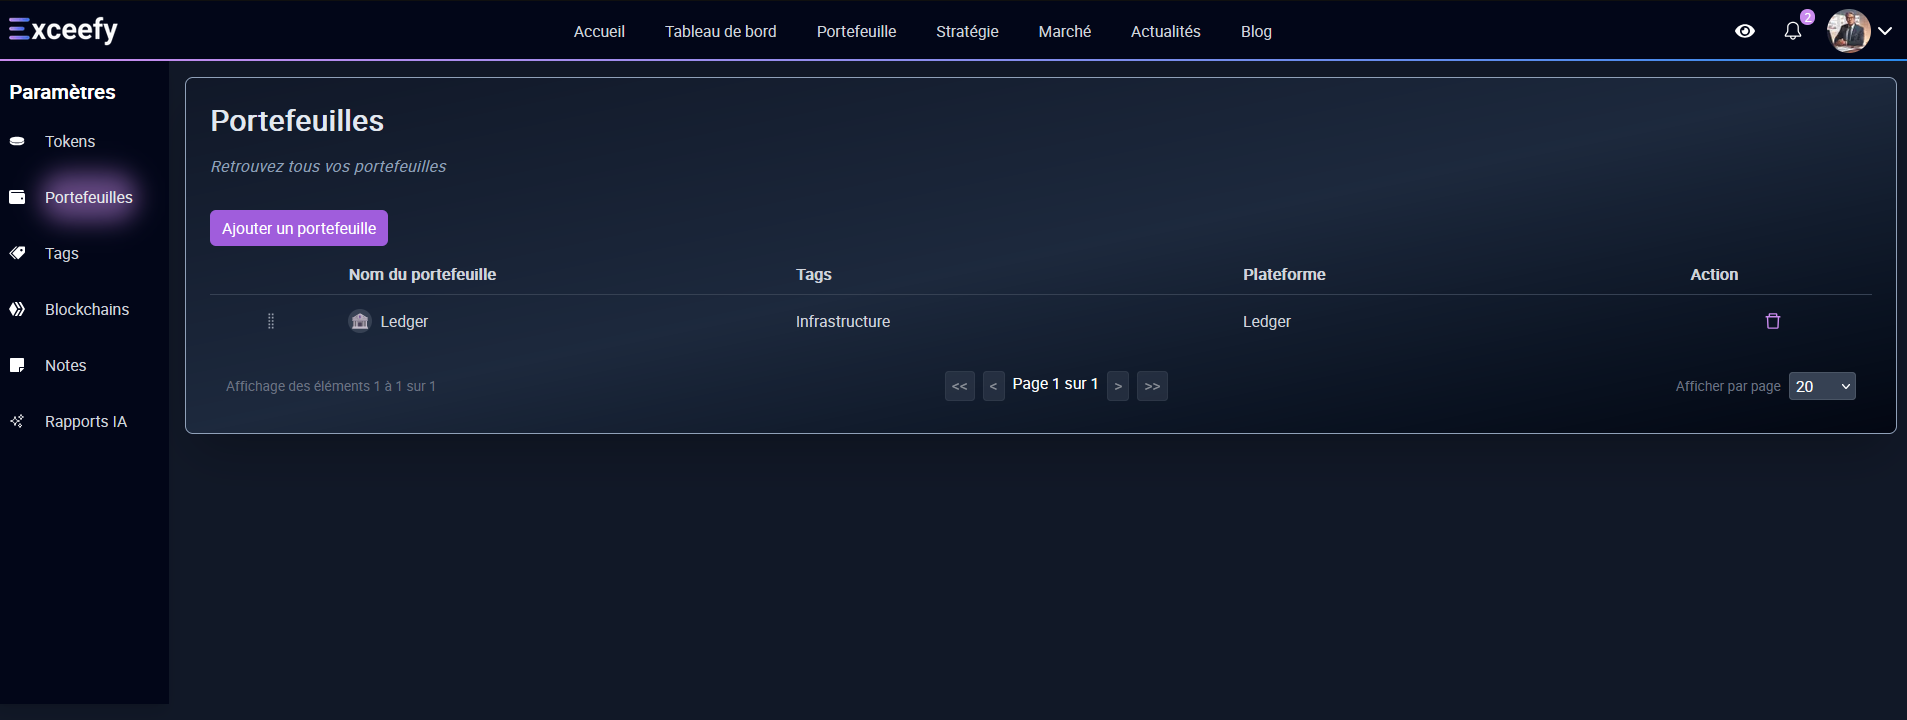Navigate to Marché in top menu
Screen dimensions: 1907x720
tap(1064, 32)
